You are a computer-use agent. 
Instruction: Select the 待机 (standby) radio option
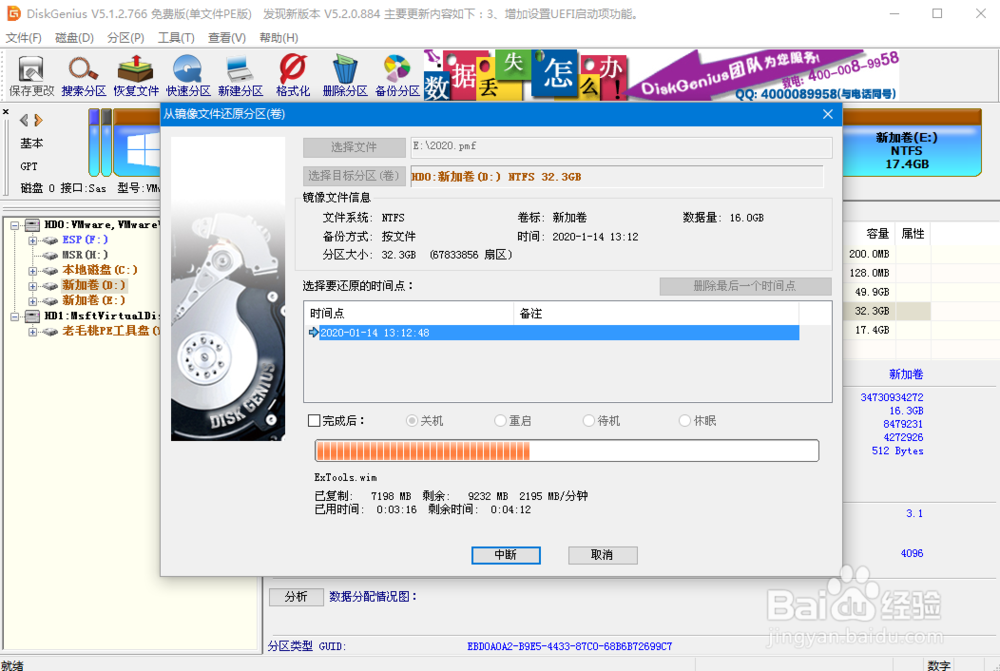tap(589, 421)
